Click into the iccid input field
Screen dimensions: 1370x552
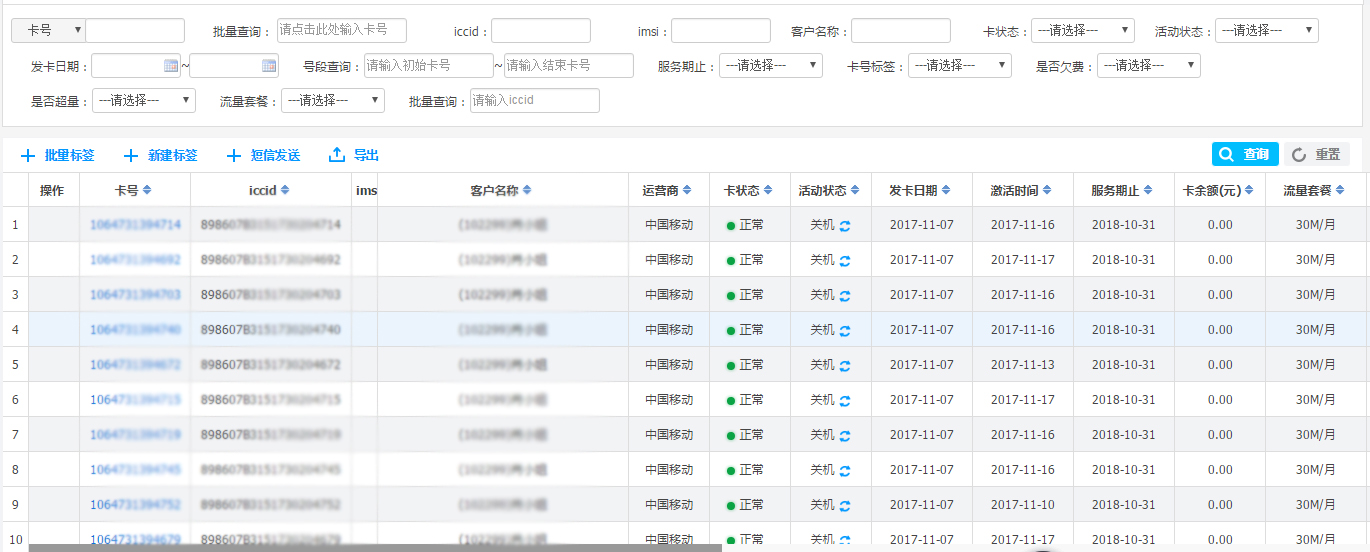(x=540, y=31)
